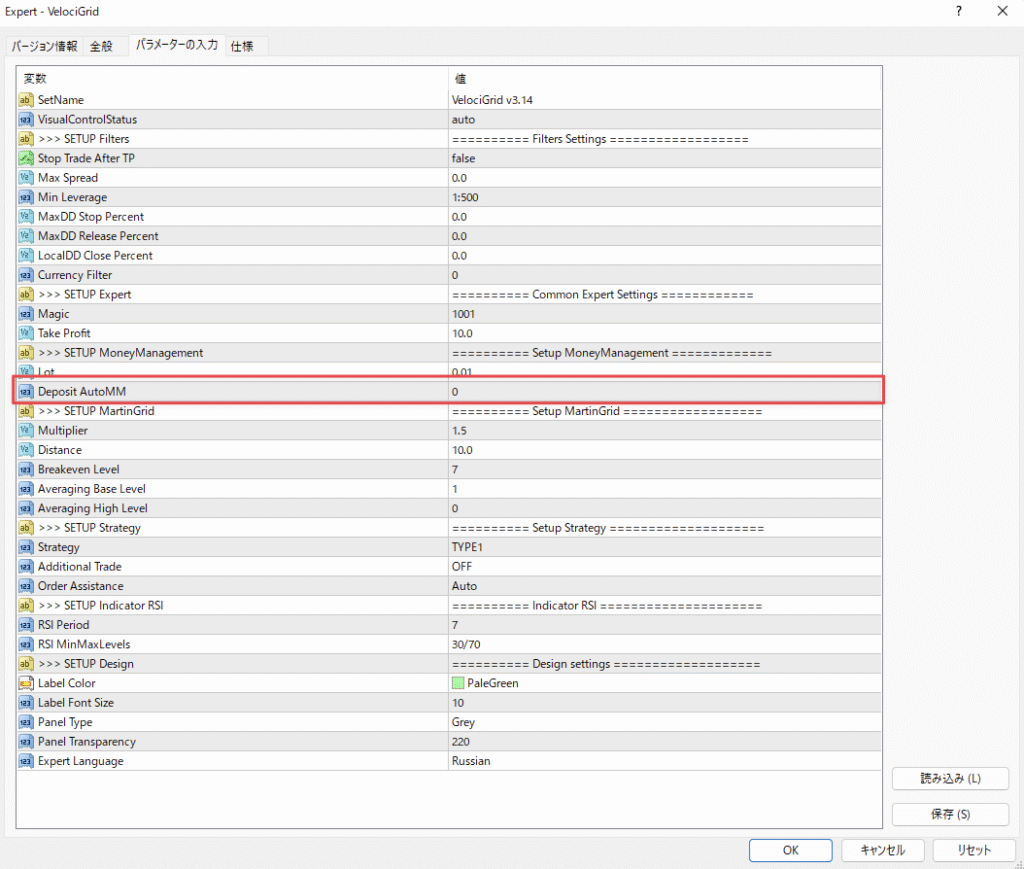Screen dimensions: 1024x869
Task: Select the パラメーターの入力 tab
Action: click(177, 44)
